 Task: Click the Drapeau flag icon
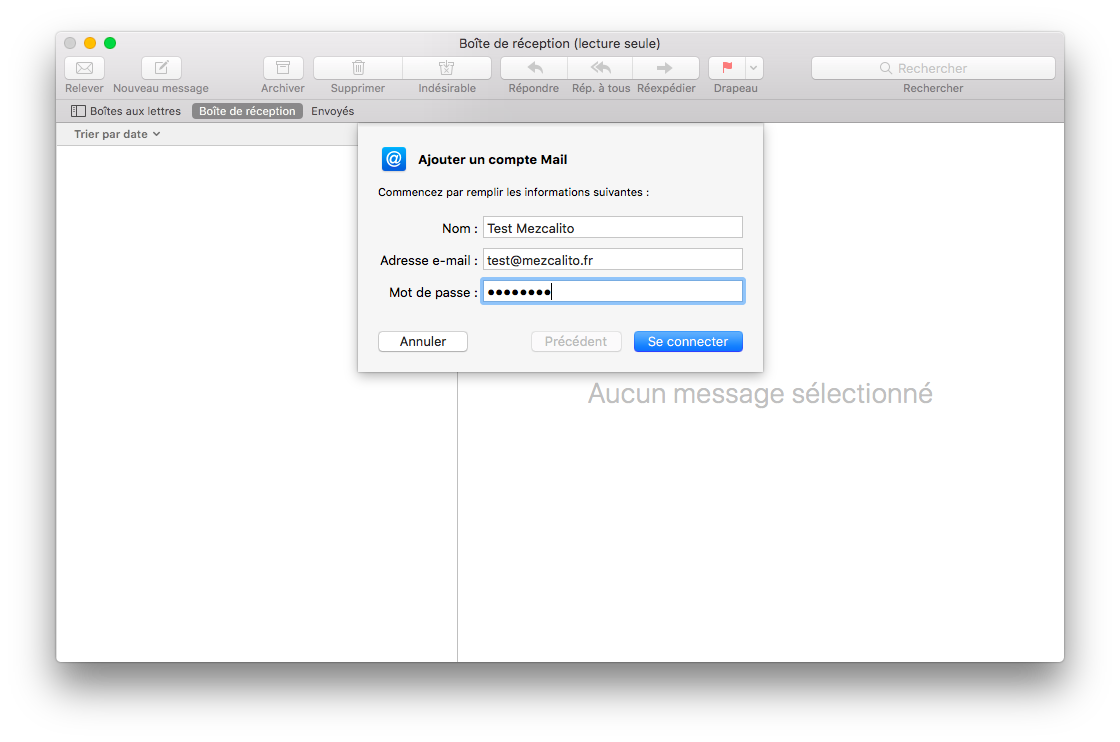coord(728,68)
